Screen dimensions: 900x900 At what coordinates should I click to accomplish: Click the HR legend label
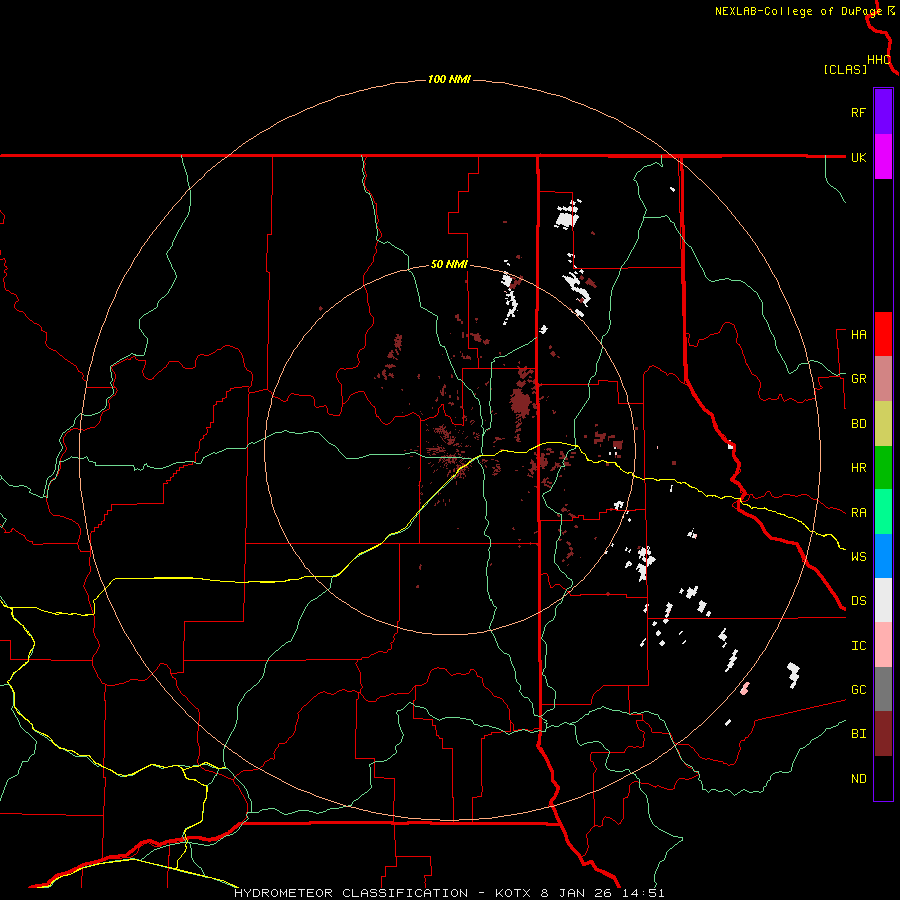(x=858, y=468)
